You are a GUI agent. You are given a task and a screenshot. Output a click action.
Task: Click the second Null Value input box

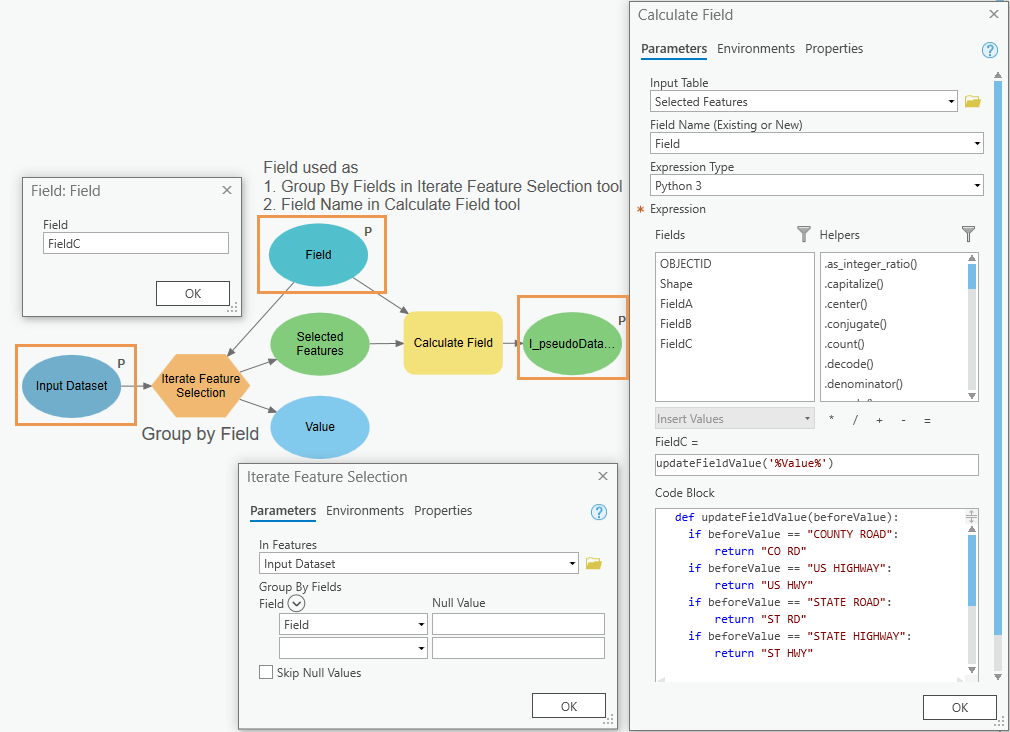[x=518, y=648]
